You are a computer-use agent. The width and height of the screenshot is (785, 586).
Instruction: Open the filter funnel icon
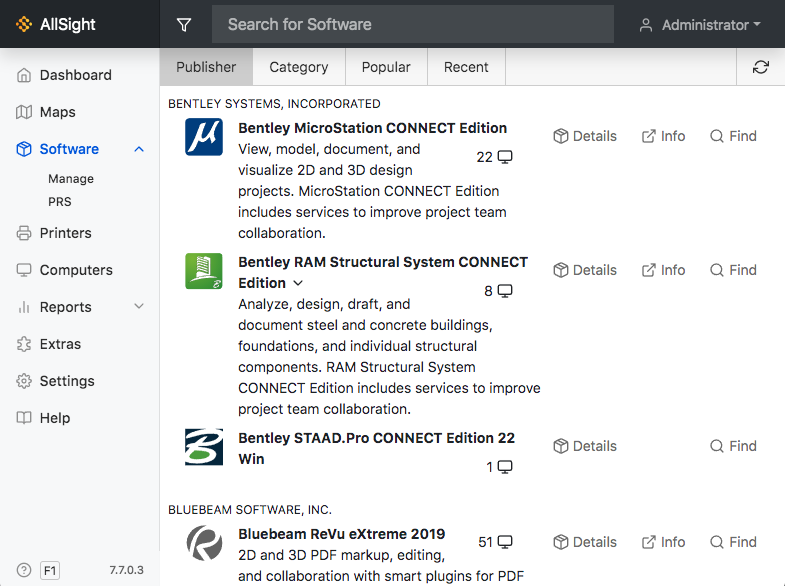coord(184,25)
